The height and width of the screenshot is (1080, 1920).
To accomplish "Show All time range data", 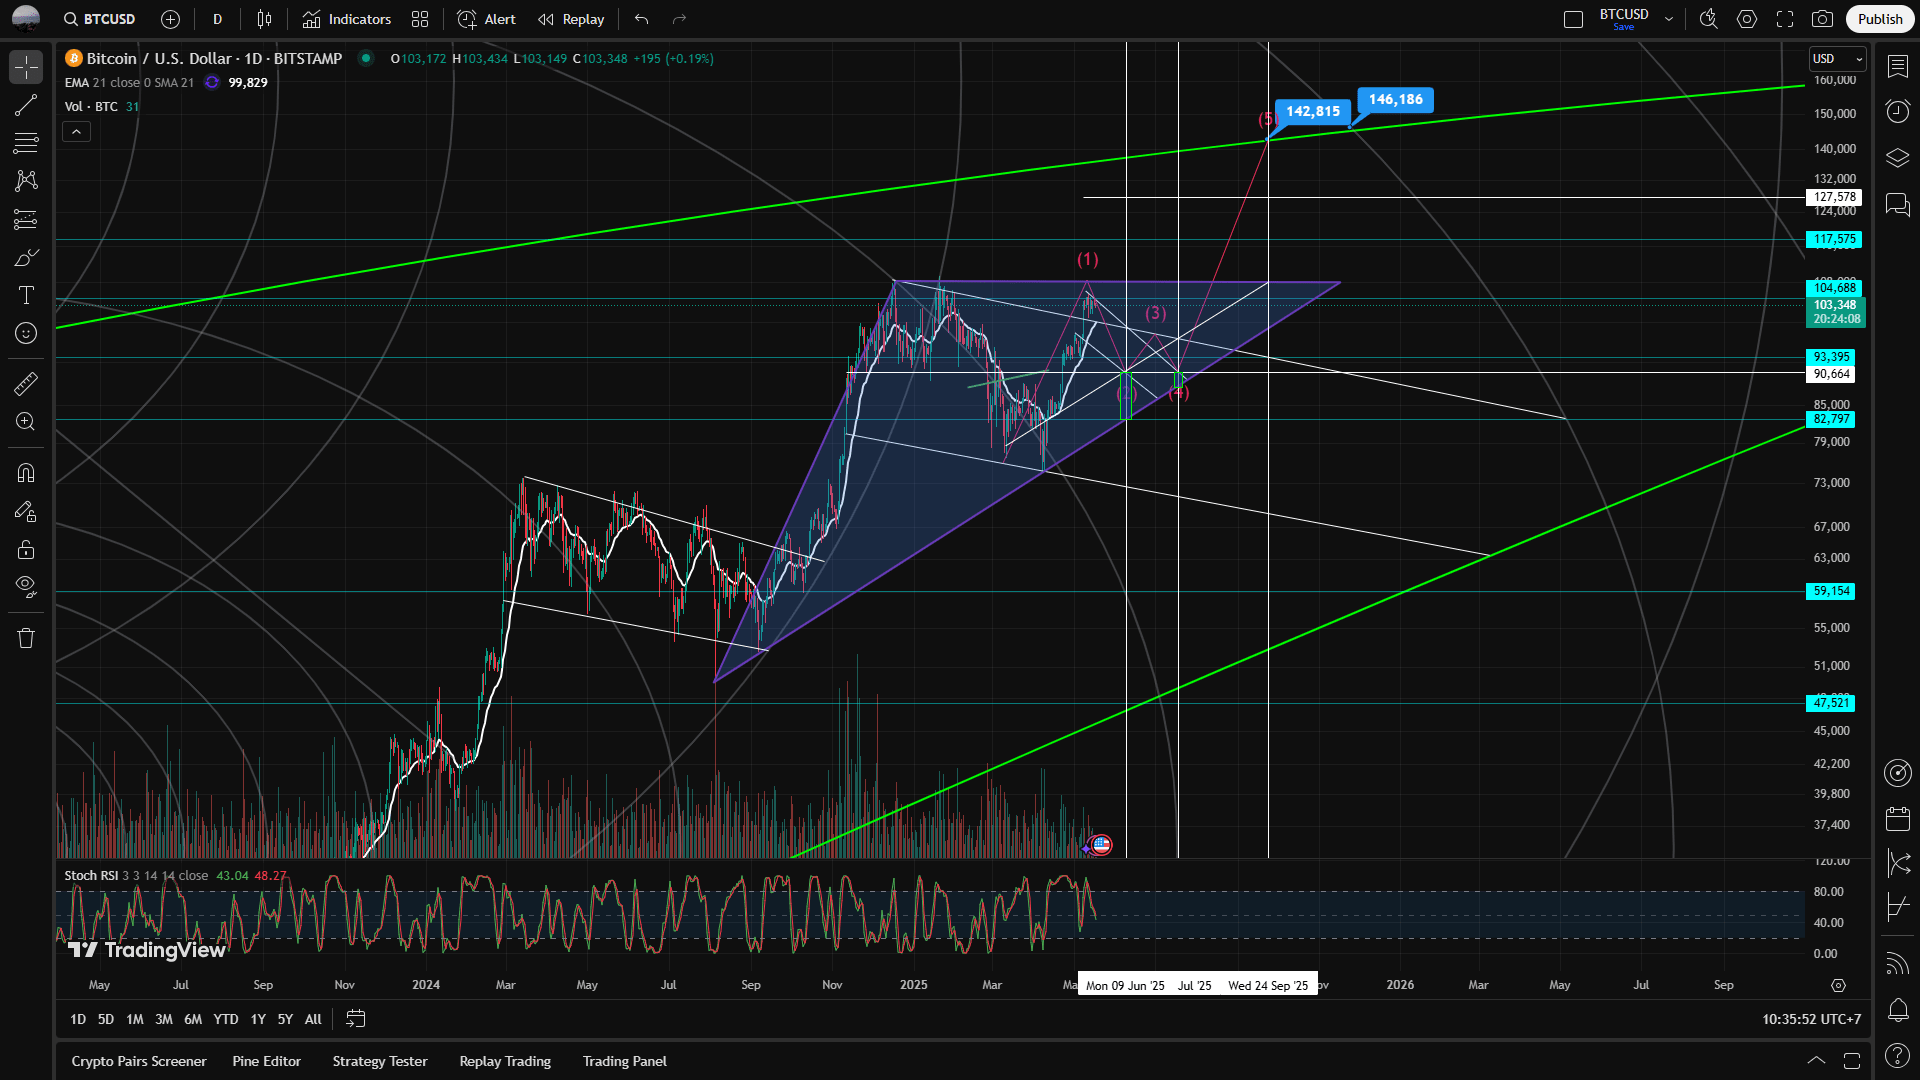I will 313,1019.
